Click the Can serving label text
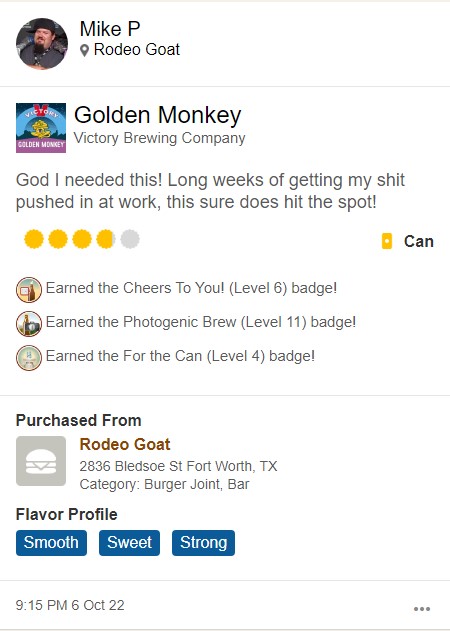This screenshot has height=631, width=450. pos(419,241)
